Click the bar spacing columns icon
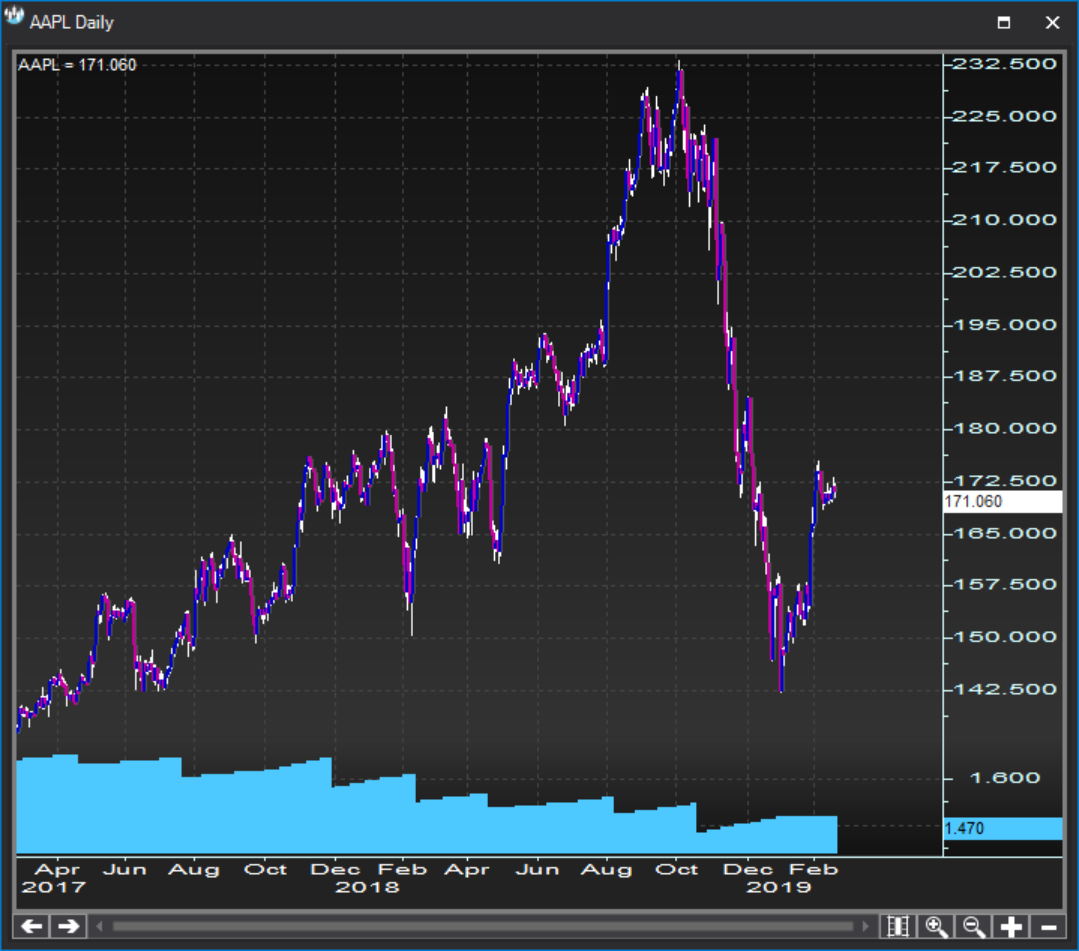 (899, 926)
